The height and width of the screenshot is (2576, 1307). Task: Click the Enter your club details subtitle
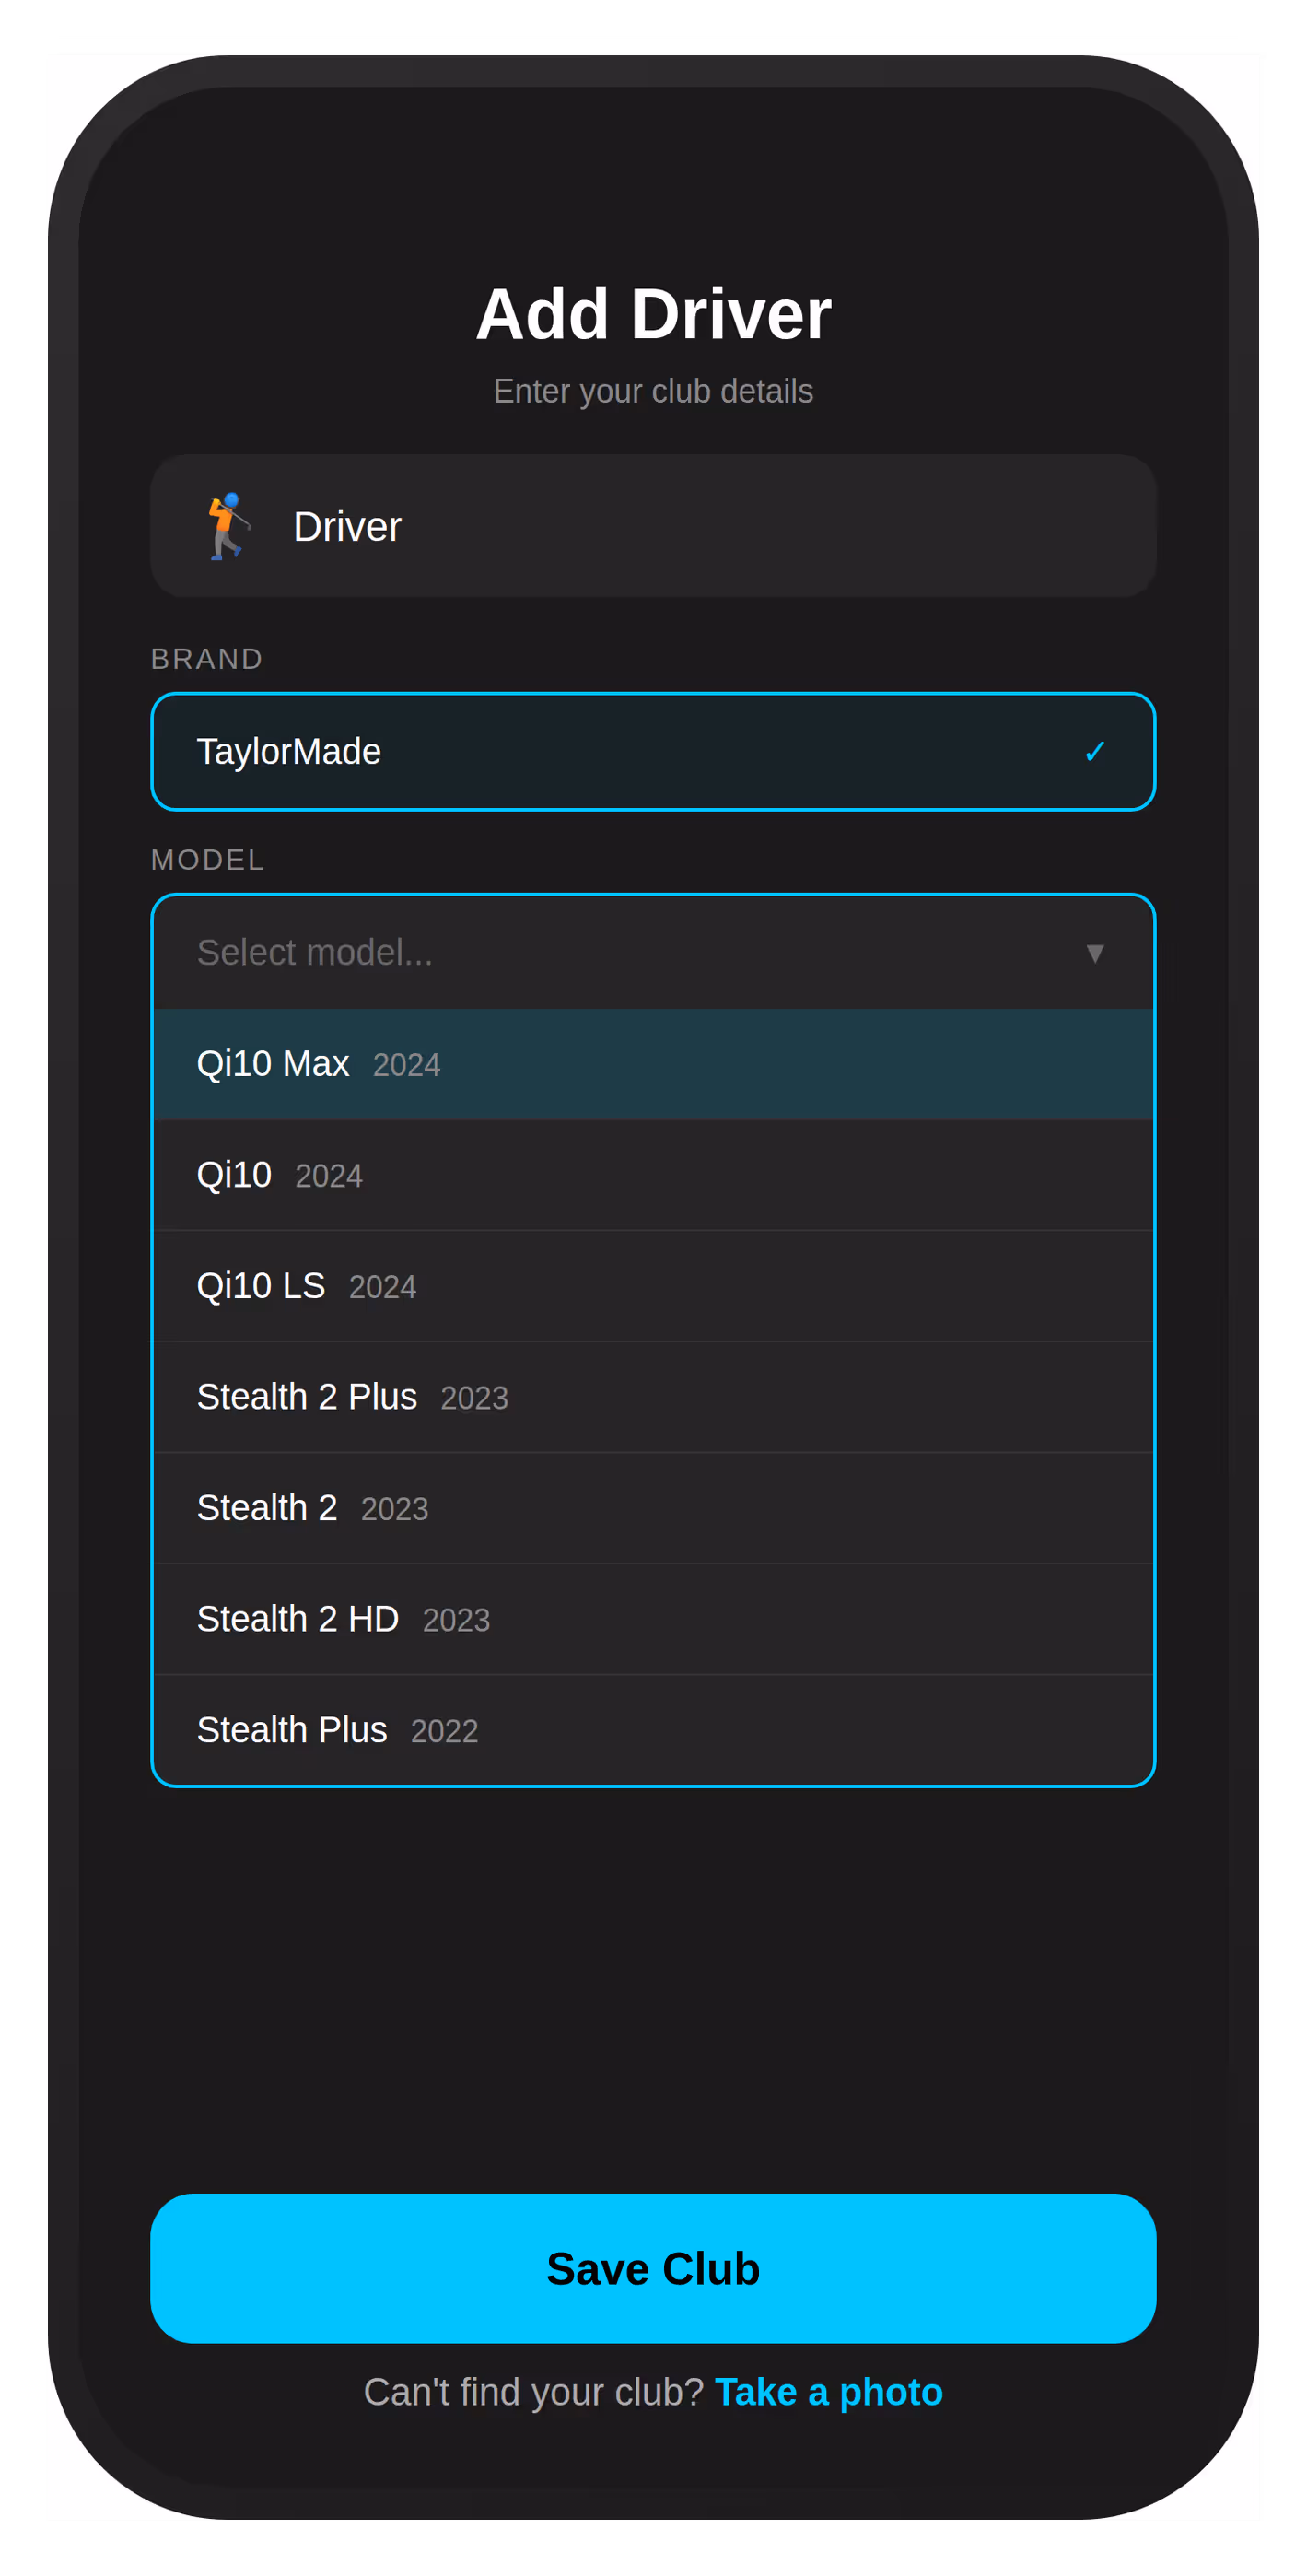[653, 391]
